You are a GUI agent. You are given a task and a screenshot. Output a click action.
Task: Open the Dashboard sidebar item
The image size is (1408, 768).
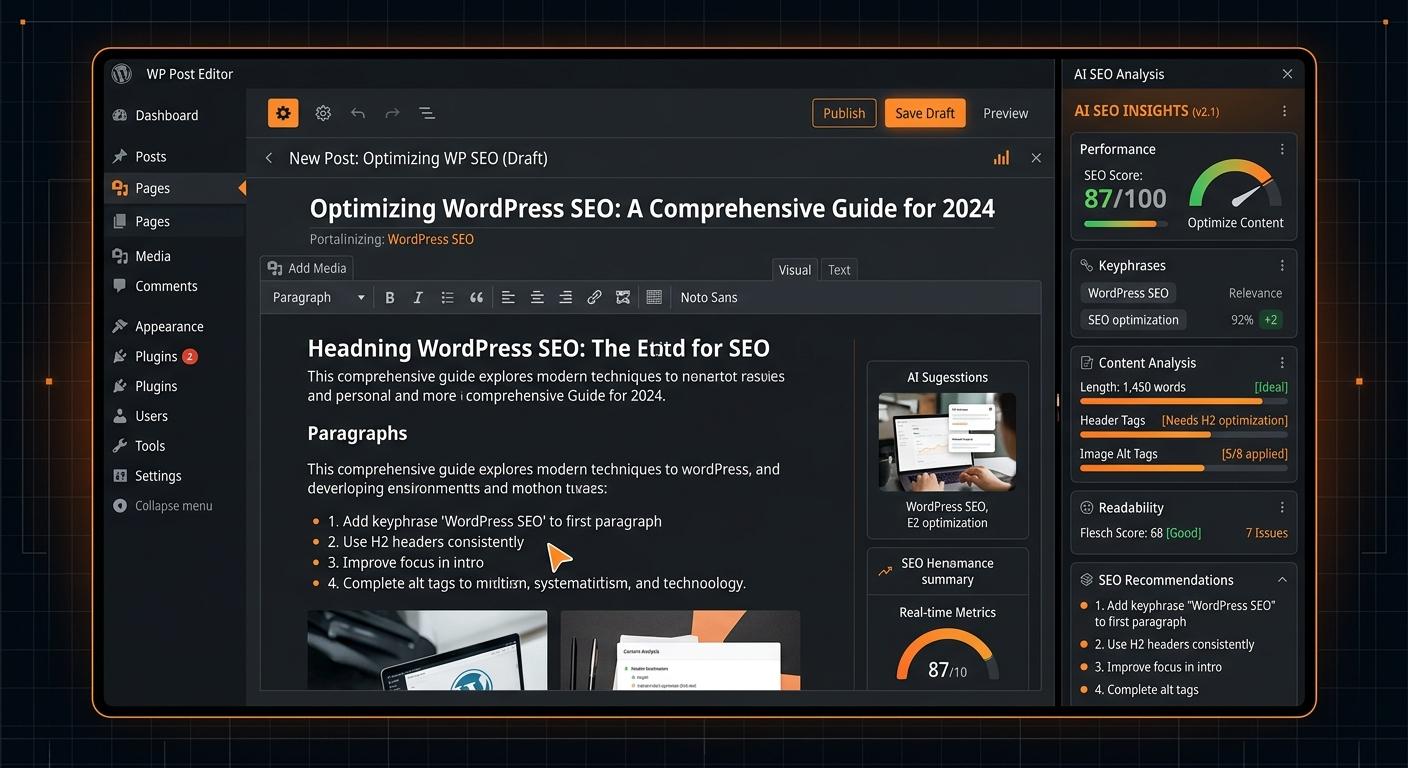[x=166, y=115]
